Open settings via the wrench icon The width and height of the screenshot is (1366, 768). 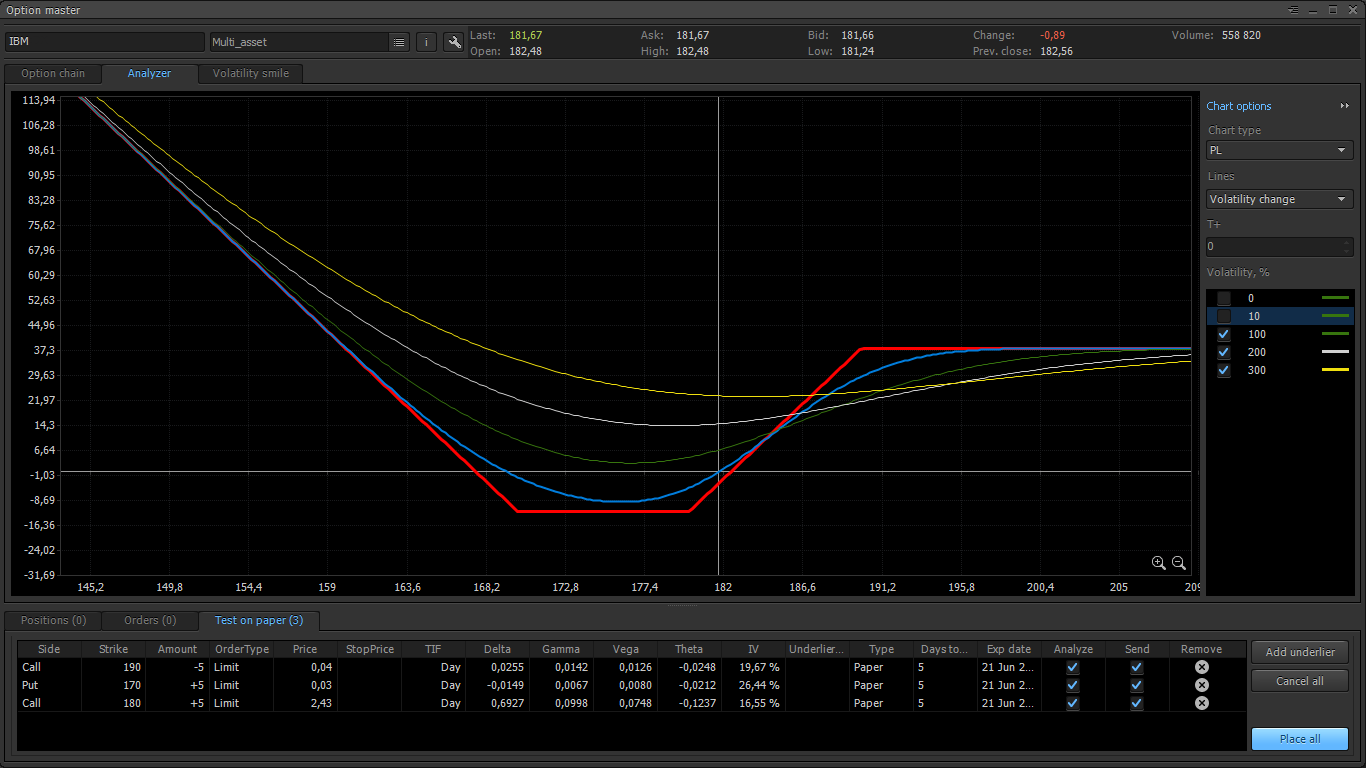[x=454, y=42]
